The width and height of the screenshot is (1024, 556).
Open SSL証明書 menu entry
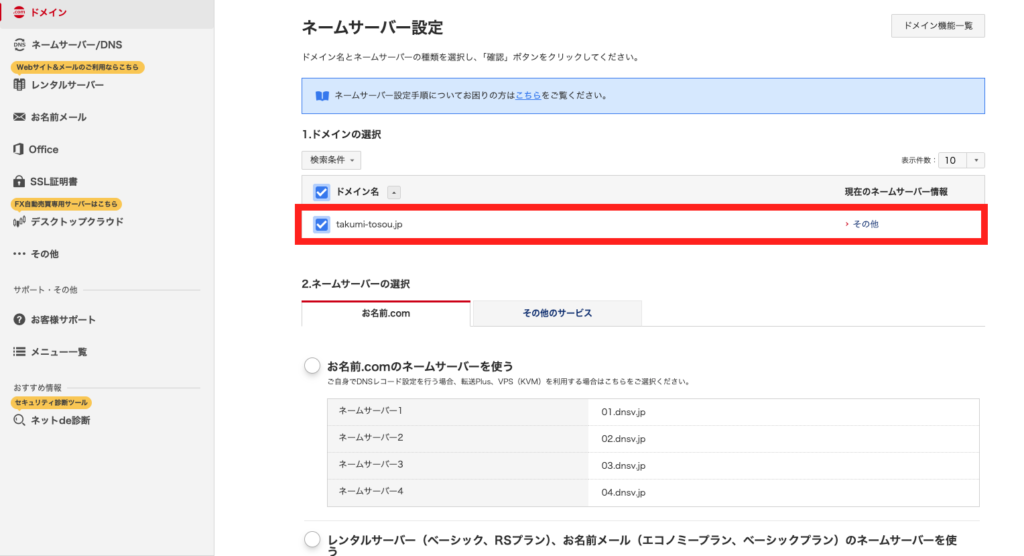point(54,181)
